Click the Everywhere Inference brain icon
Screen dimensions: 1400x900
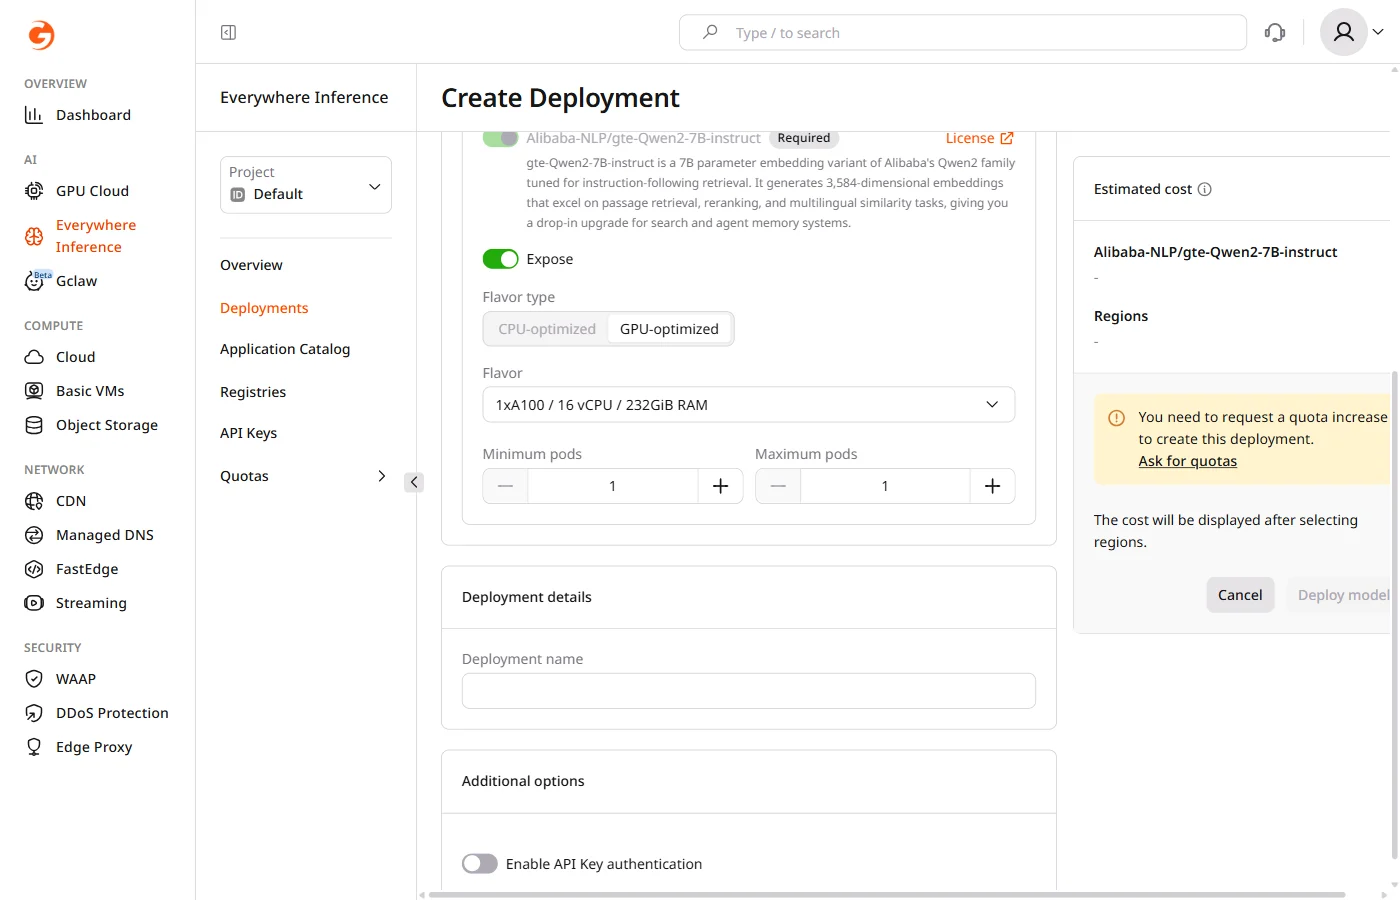point(34,236)
